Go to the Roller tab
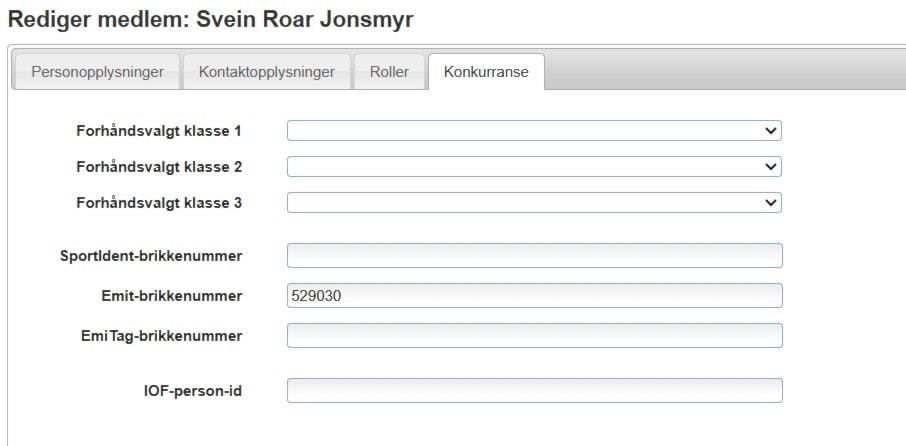This screenshot has width=906, height=446. pyautogui.click(x=389, y=72)
